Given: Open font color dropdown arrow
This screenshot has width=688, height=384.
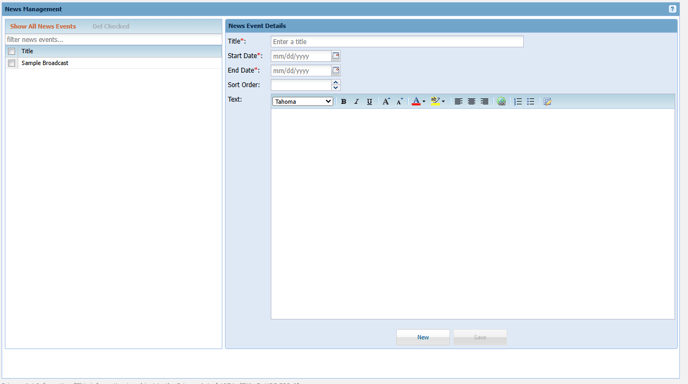Looking at the screenshot, I should pyautogui.click(x=424, y=101).
